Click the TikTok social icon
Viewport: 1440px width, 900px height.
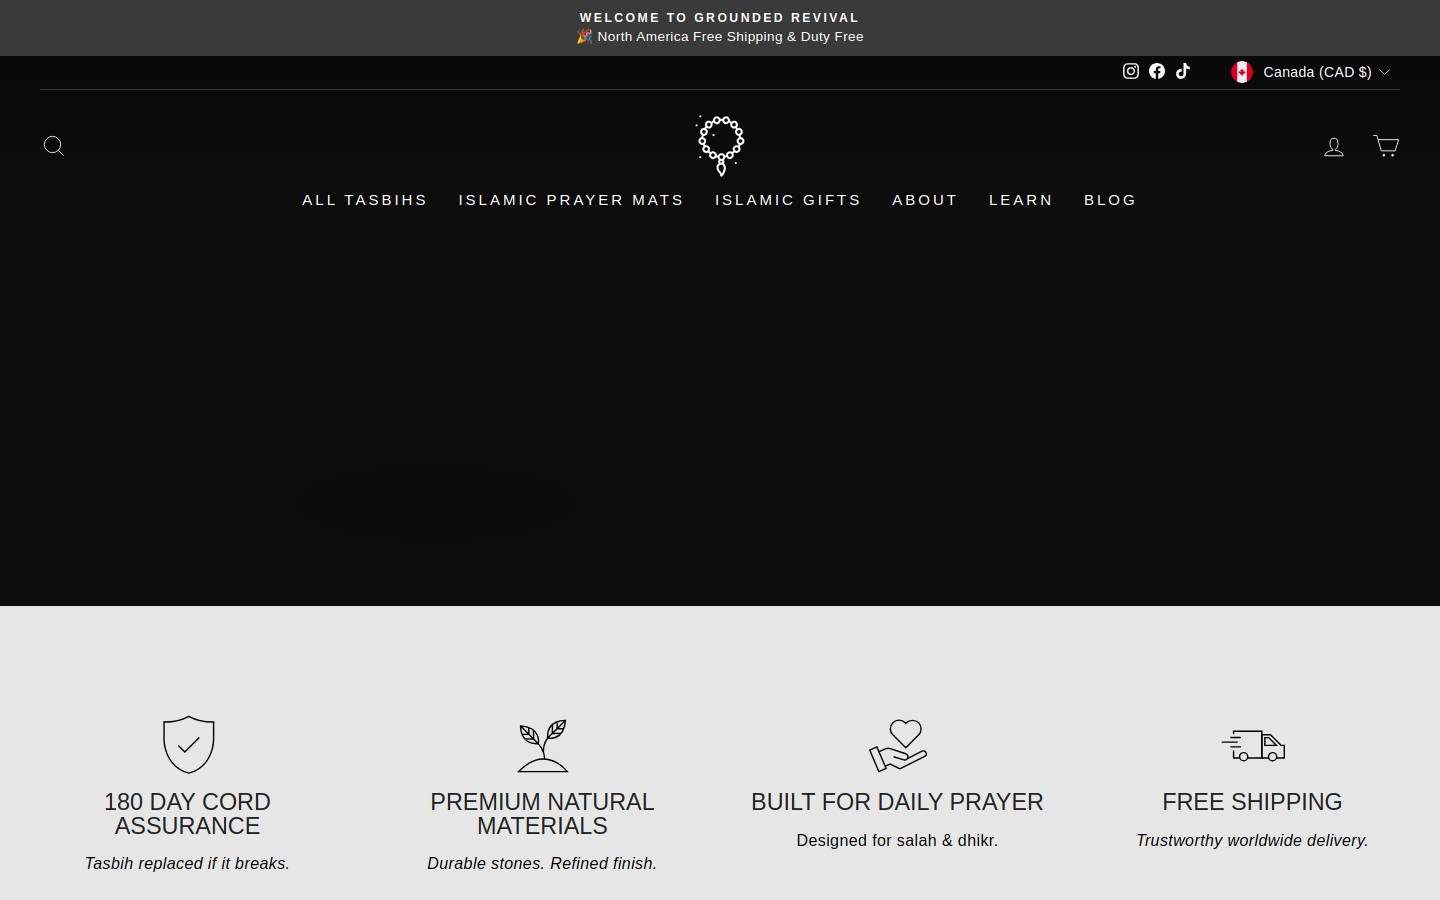[x=1183, y=71]
